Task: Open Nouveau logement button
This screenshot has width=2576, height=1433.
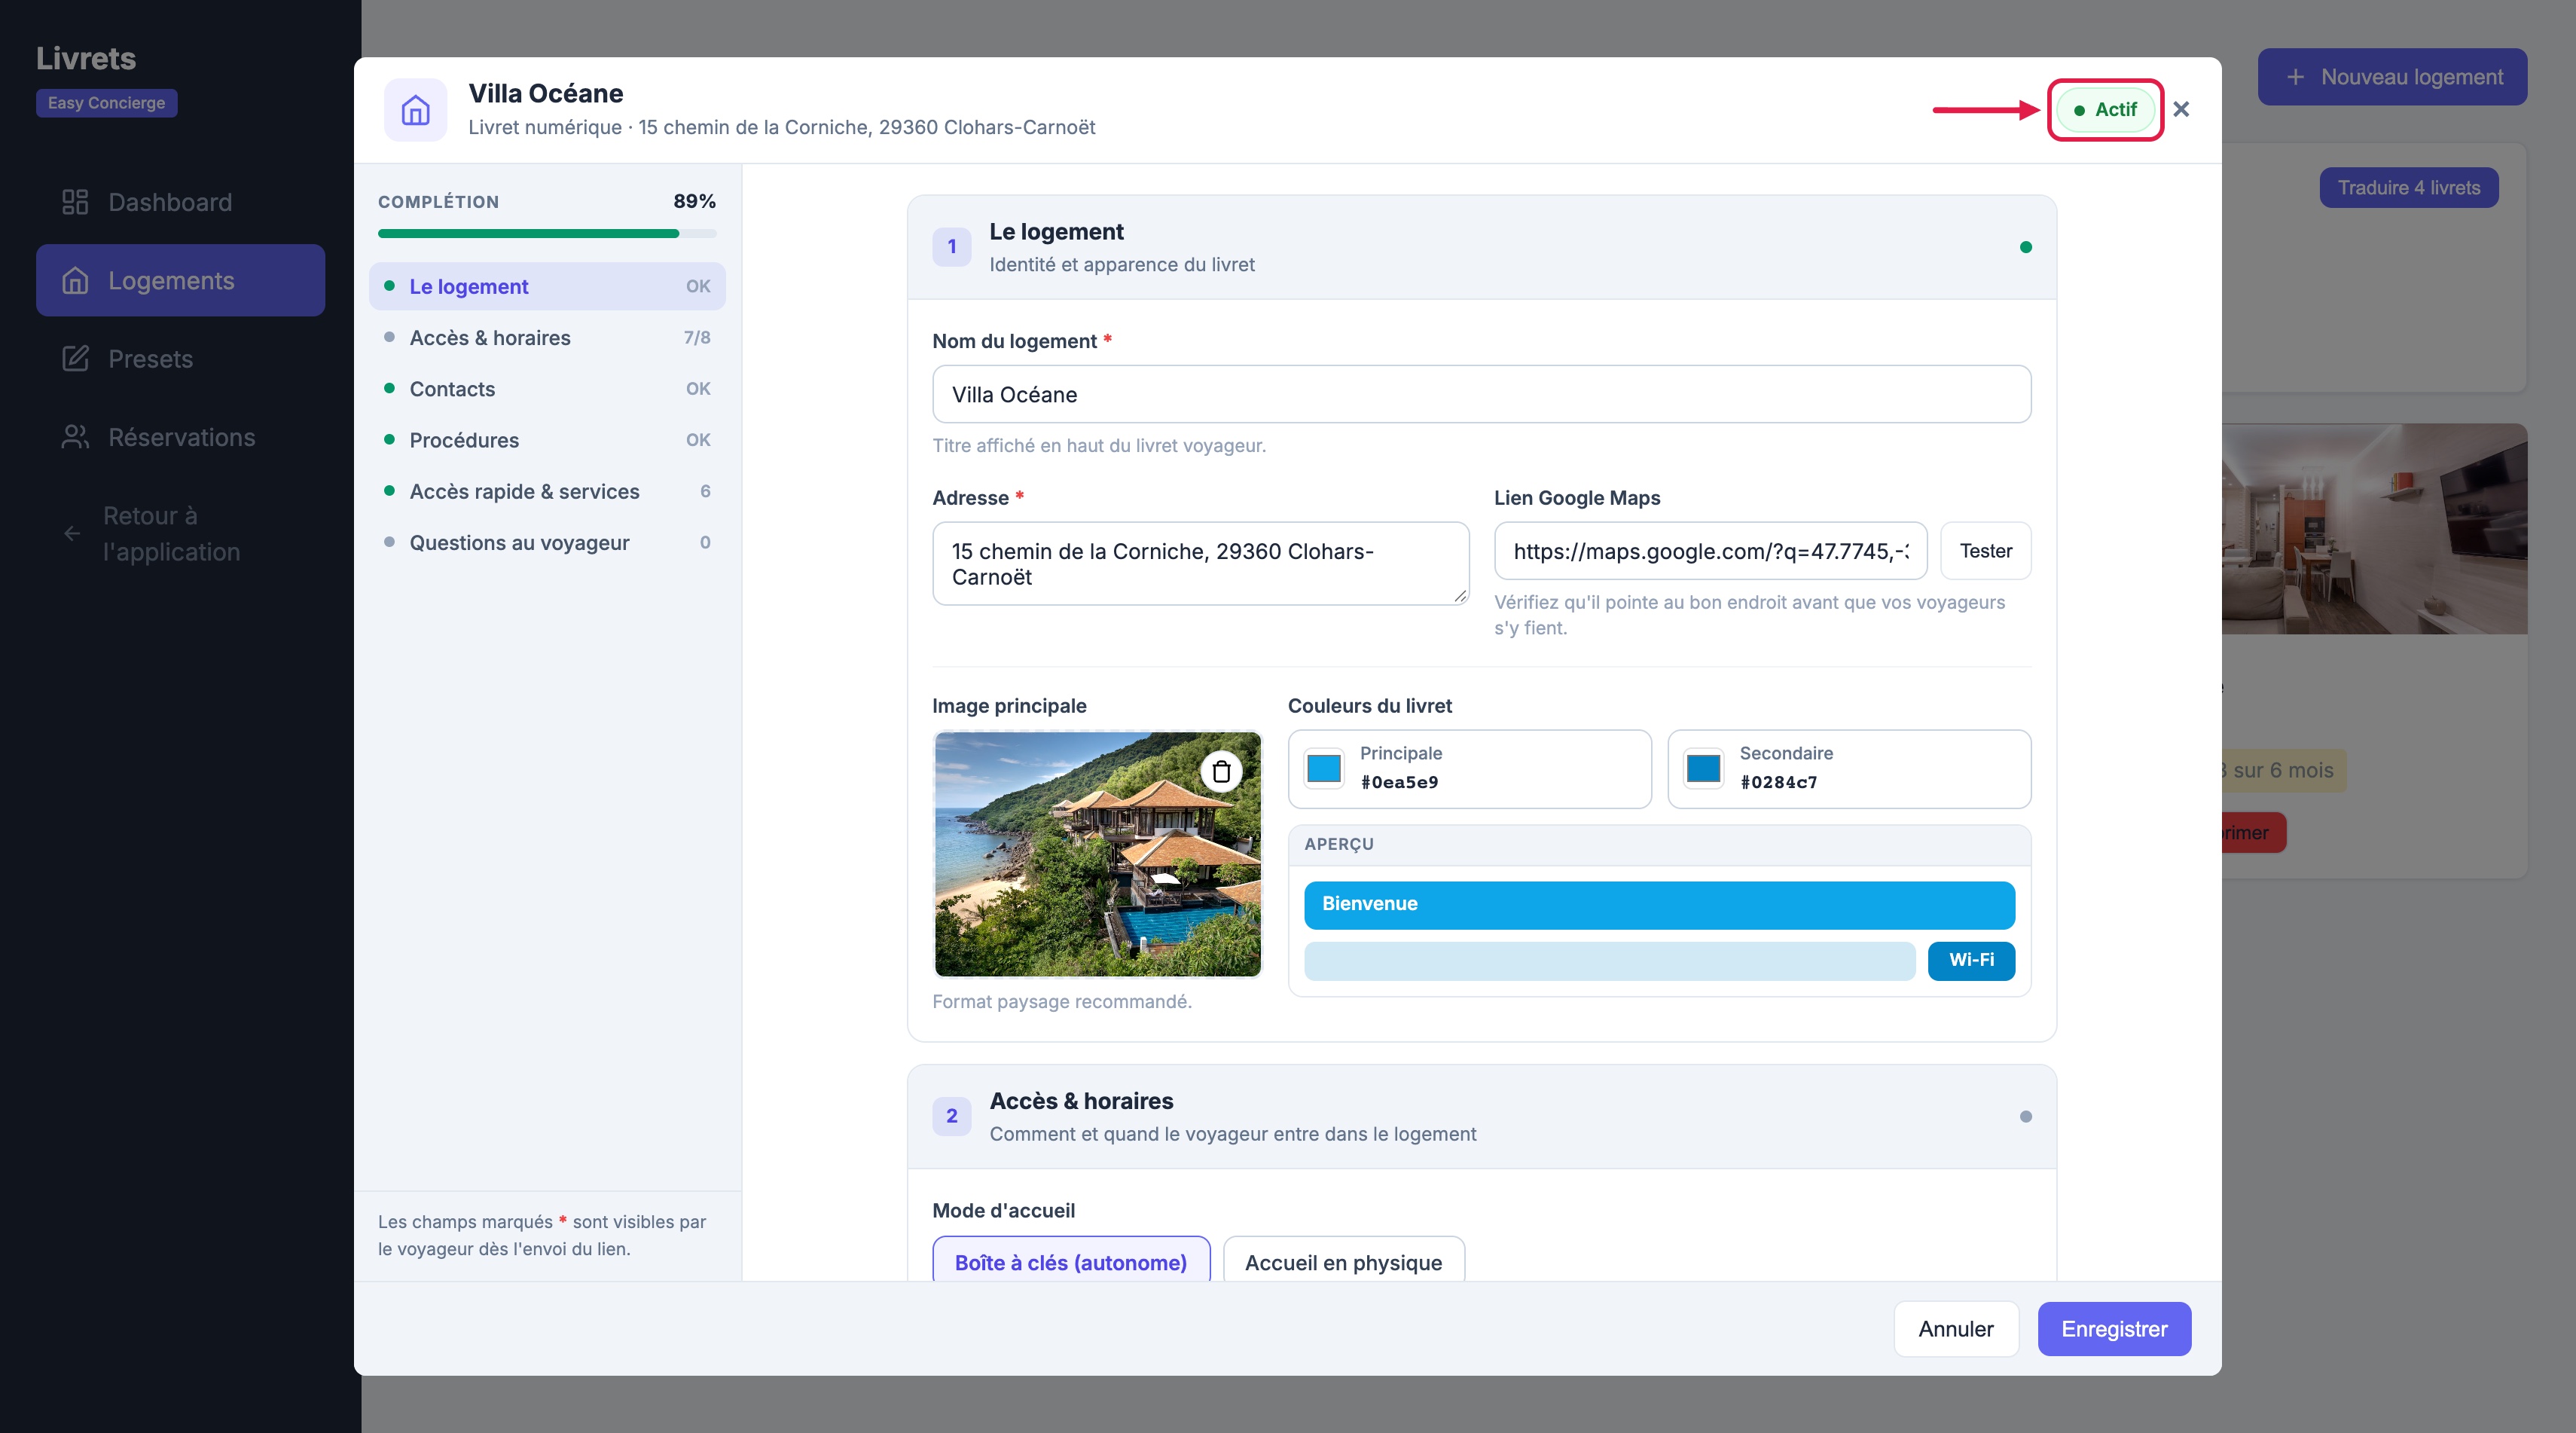Action: [2392, 77]
